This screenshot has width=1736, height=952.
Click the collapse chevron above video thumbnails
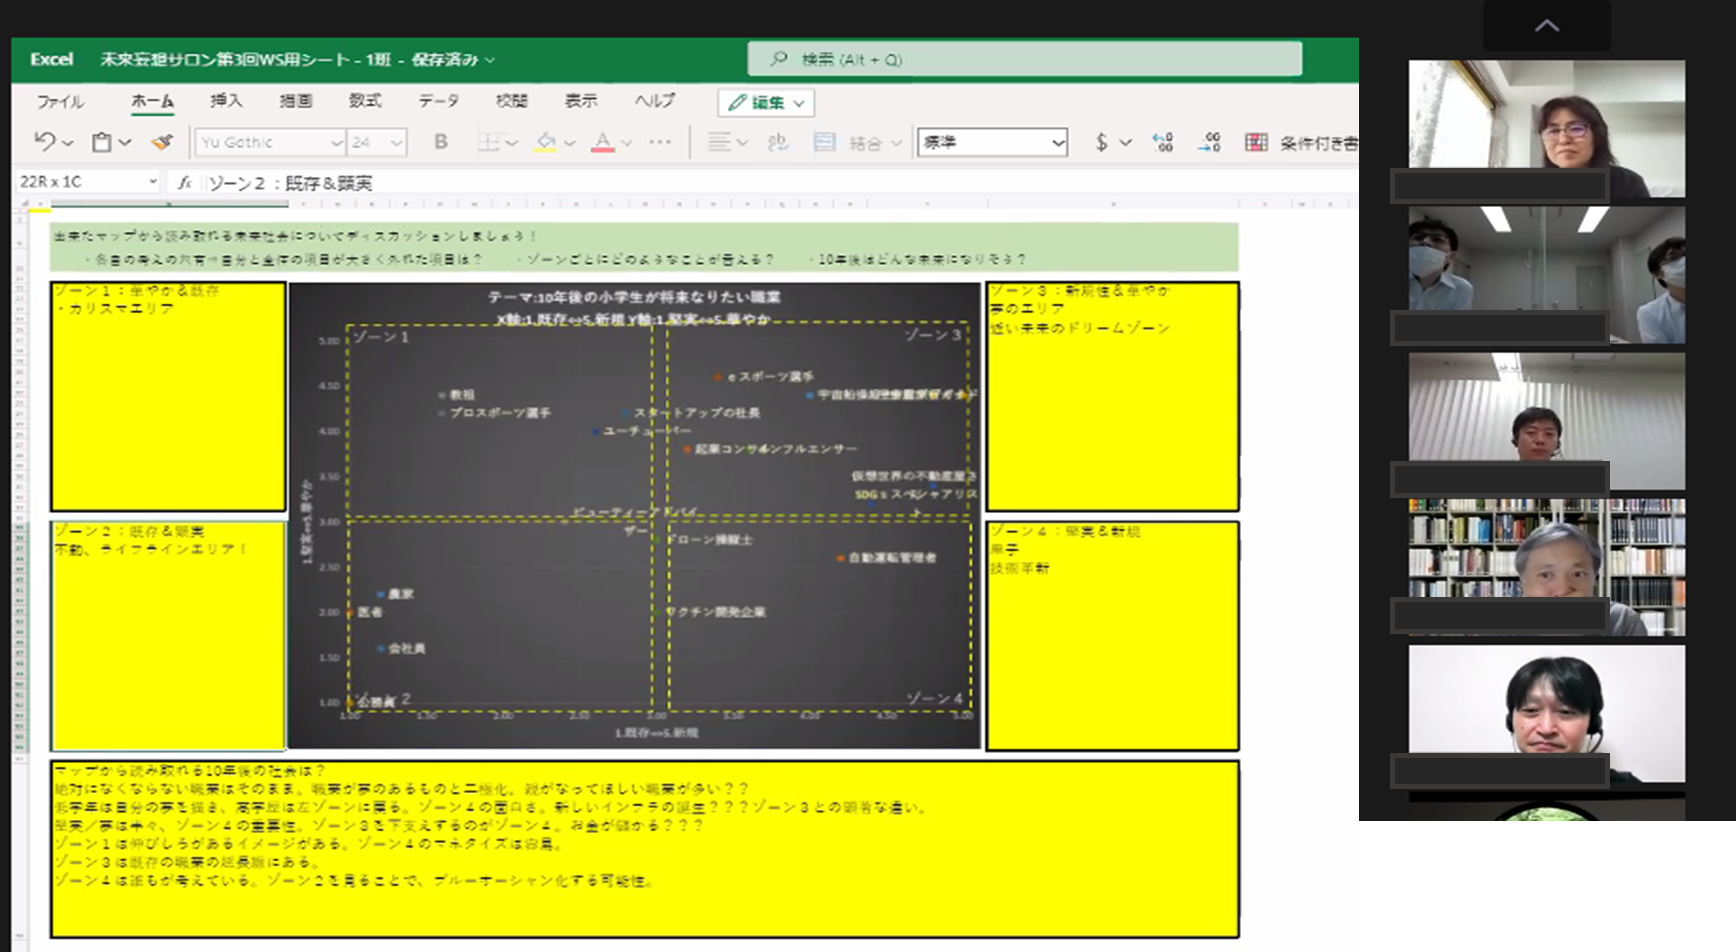coord(1545,26)
